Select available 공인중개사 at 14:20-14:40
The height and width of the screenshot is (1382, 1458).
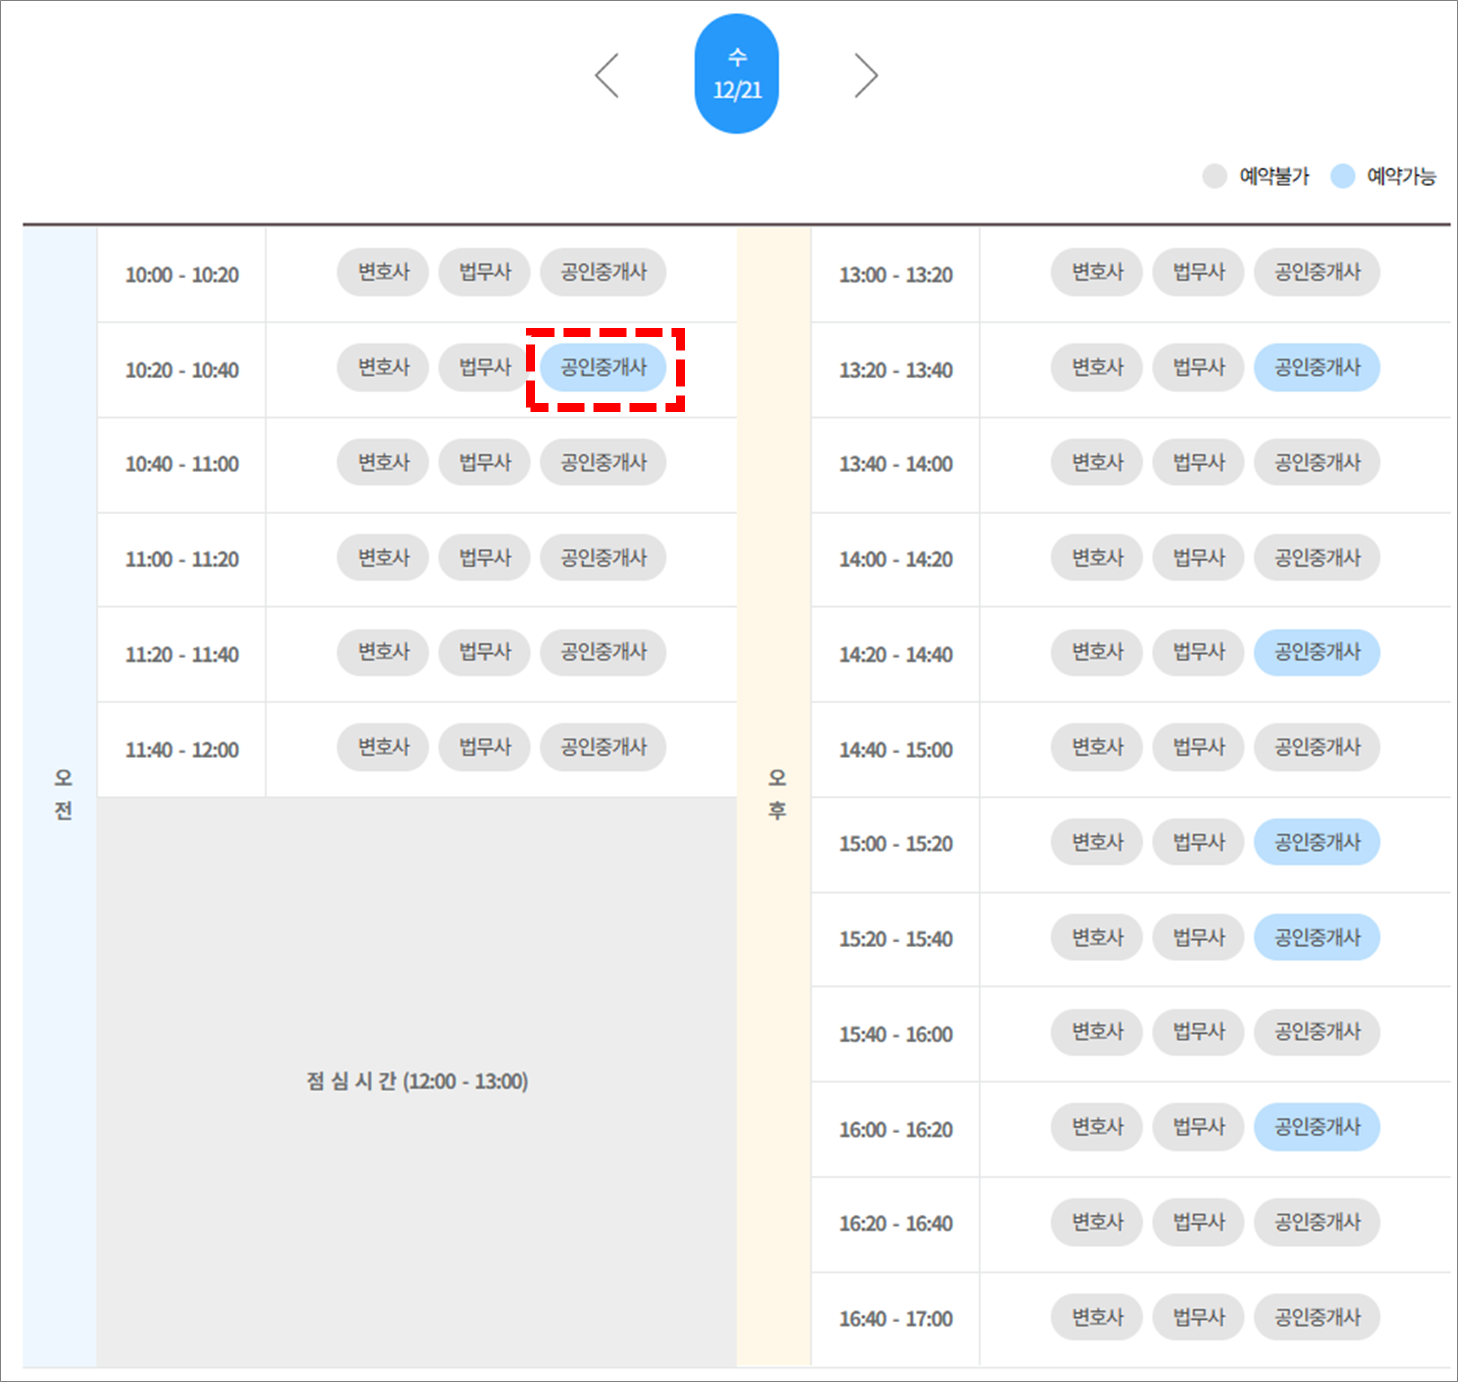(1317, 653)
